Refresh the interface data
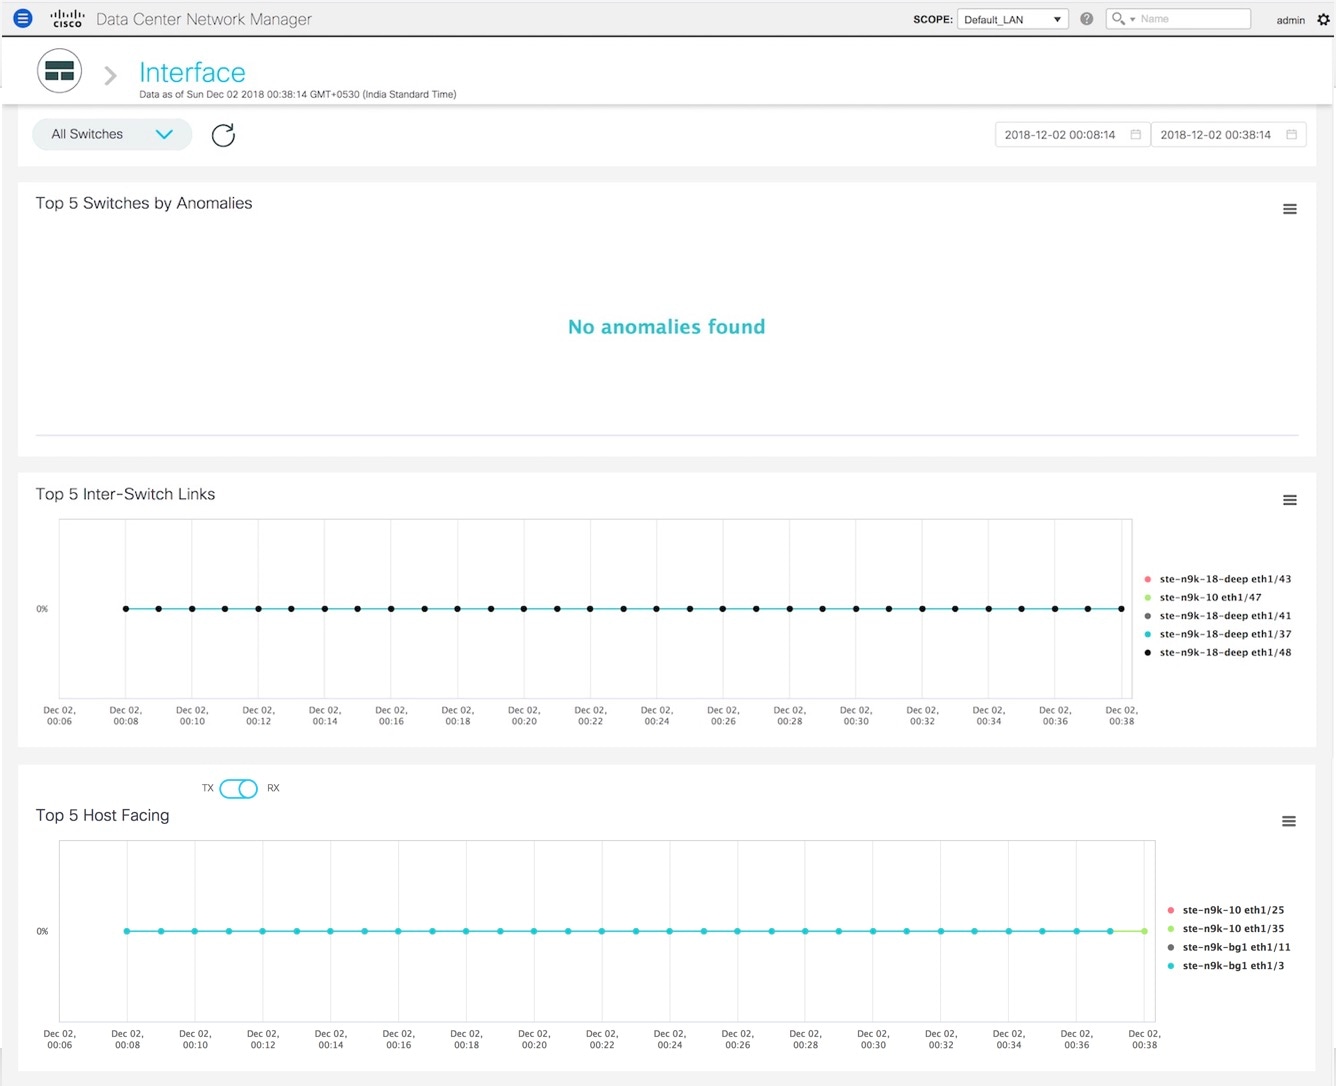The width and height of the screenshot is (1336, 1086). click(x=222, y=135)
